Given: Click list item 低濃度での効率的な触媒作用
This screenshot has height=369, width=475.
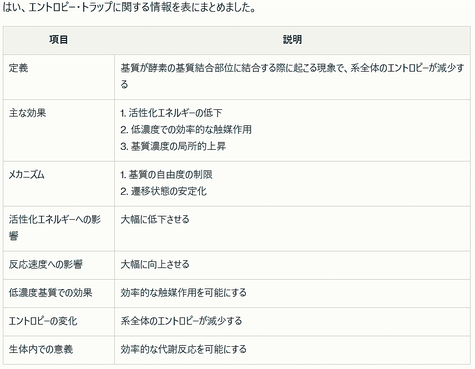Looking at the screenshot, I should (x=186, y=130).
